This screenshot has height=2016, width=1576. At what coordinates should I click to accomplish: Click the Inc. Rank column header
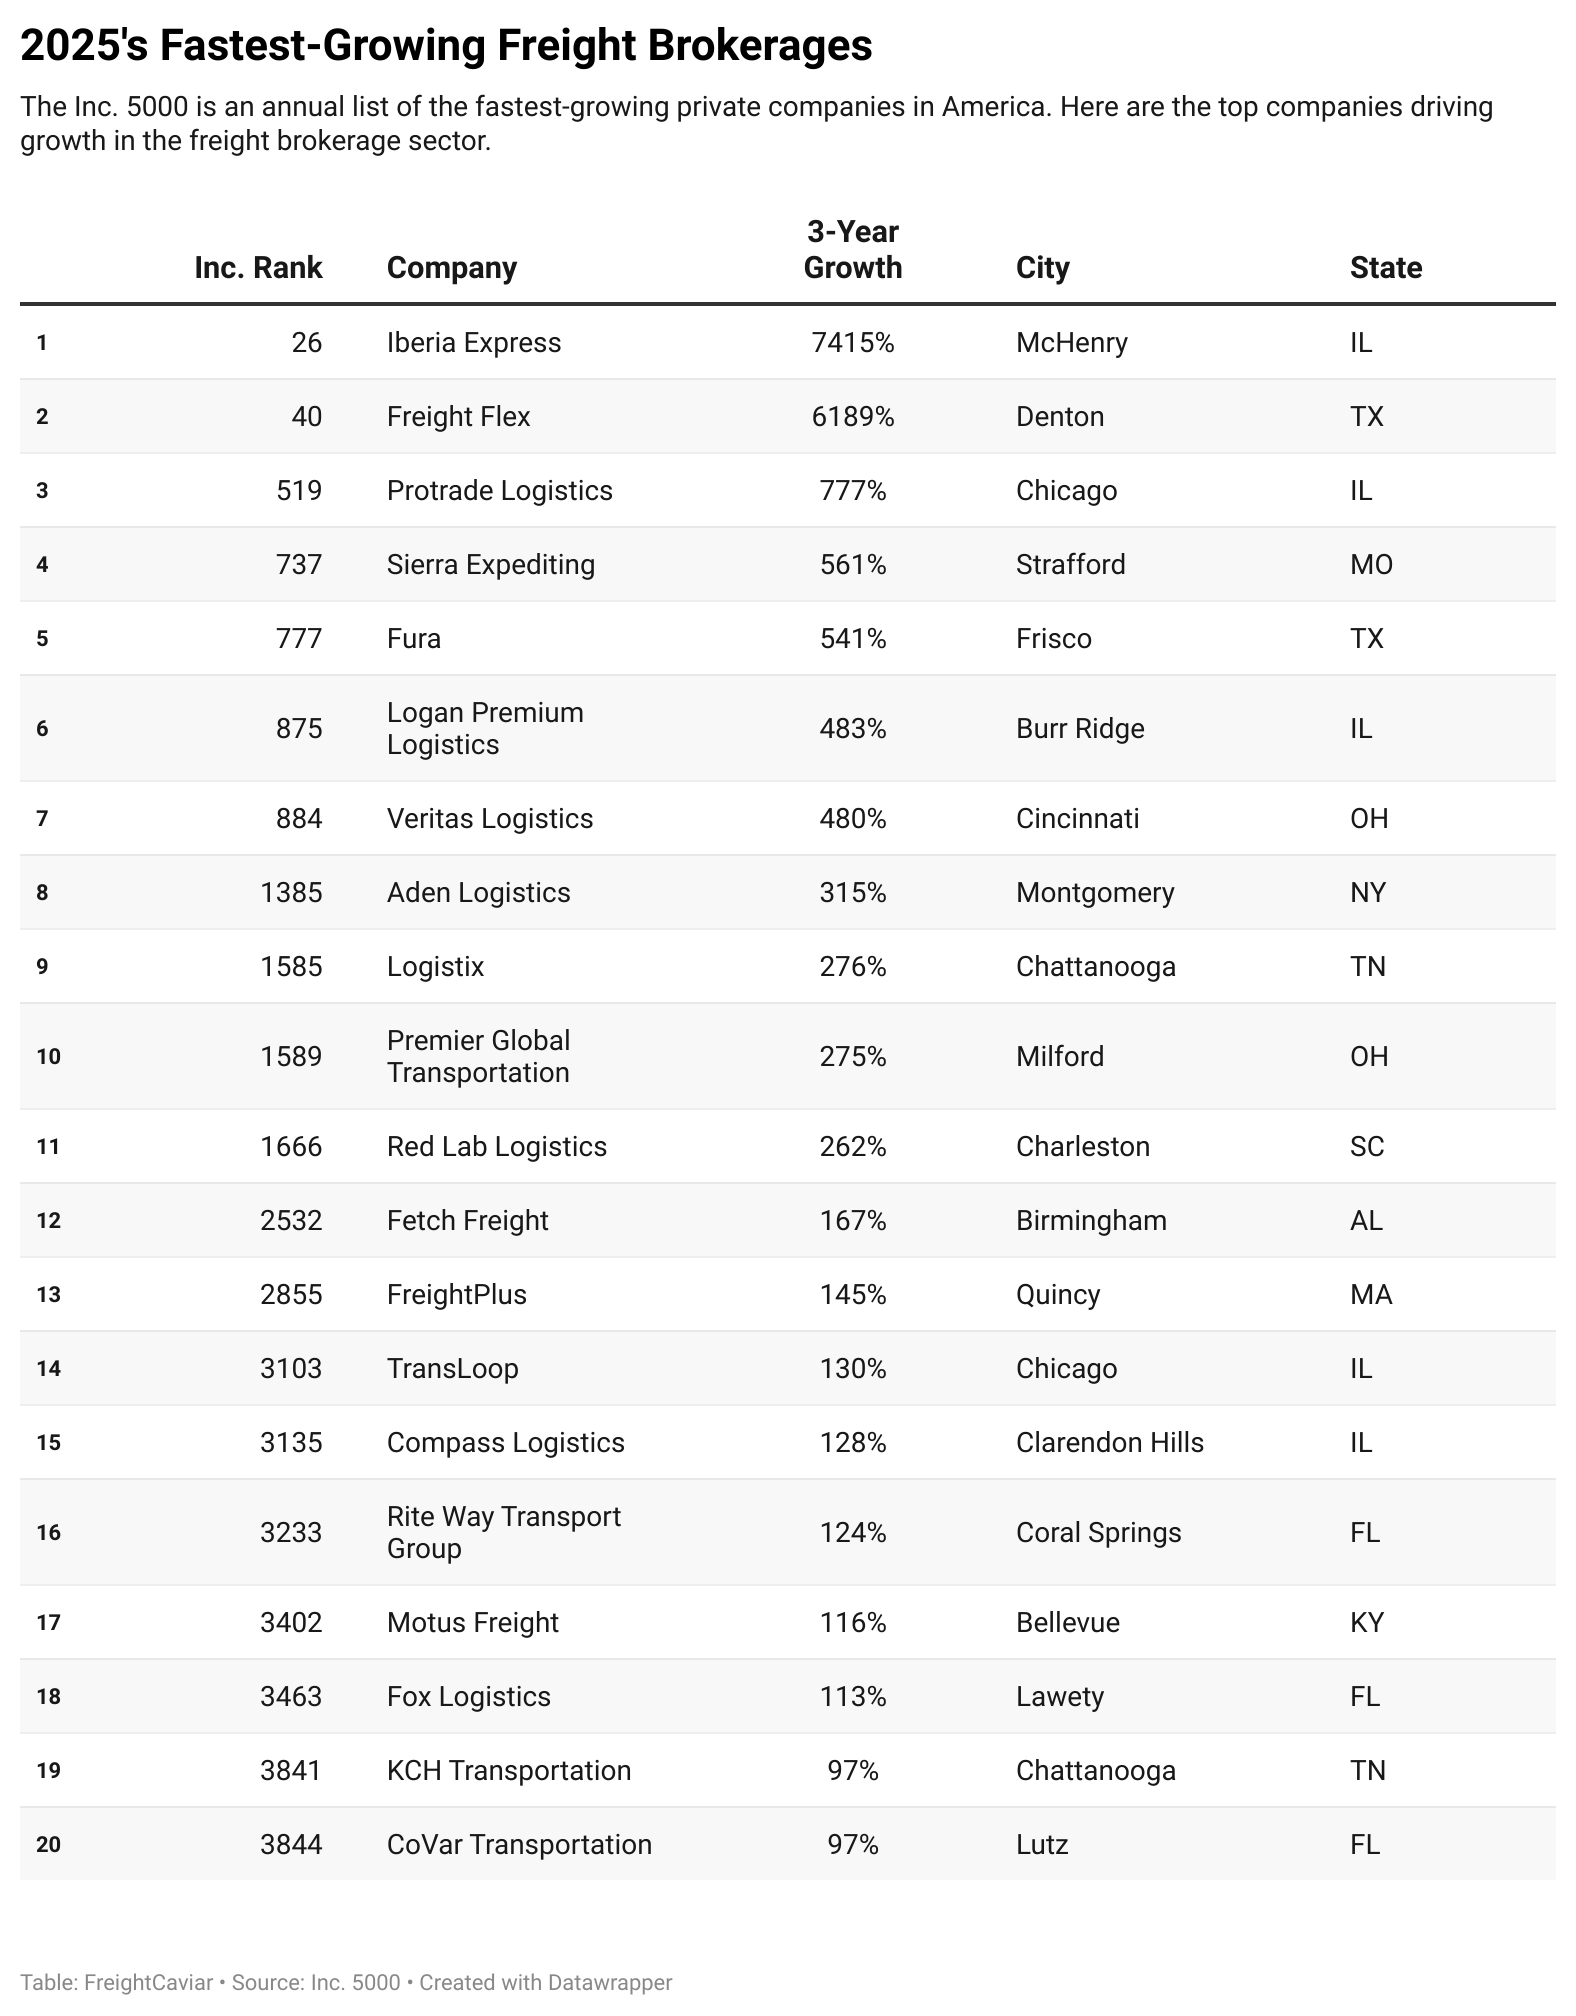click(258, 268)
